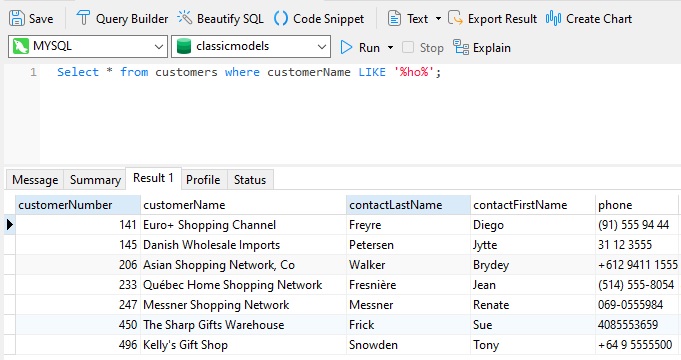Select cell 'The Sharp Gifts Warehouse'
This screenshot has width=681, height=360.
pyautogui.click(x=243, y=324)
